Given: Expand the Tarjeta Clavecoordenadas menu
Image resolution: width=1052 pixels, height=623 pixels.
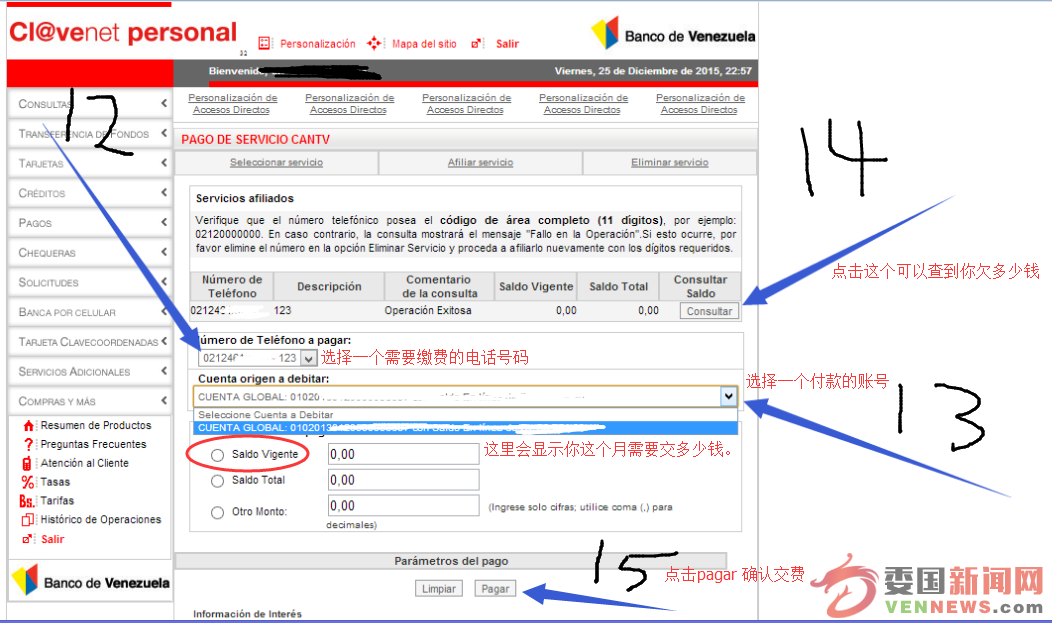Looking at the screenshot, I should 90,341.
